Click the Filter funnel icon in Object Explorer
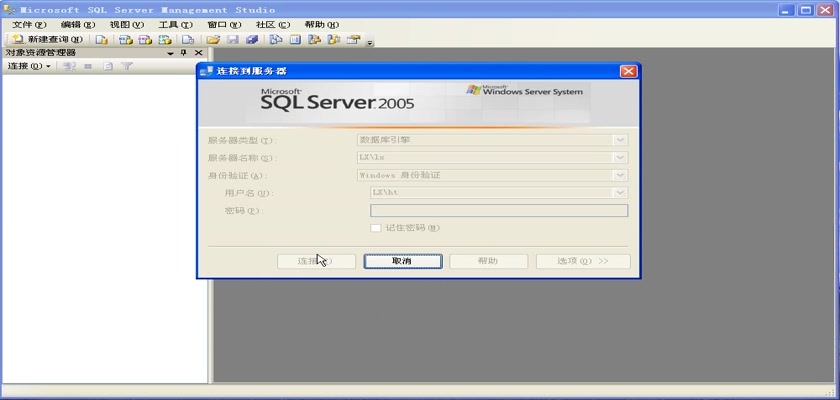840x400 pixels. click(x=126, y=66)
